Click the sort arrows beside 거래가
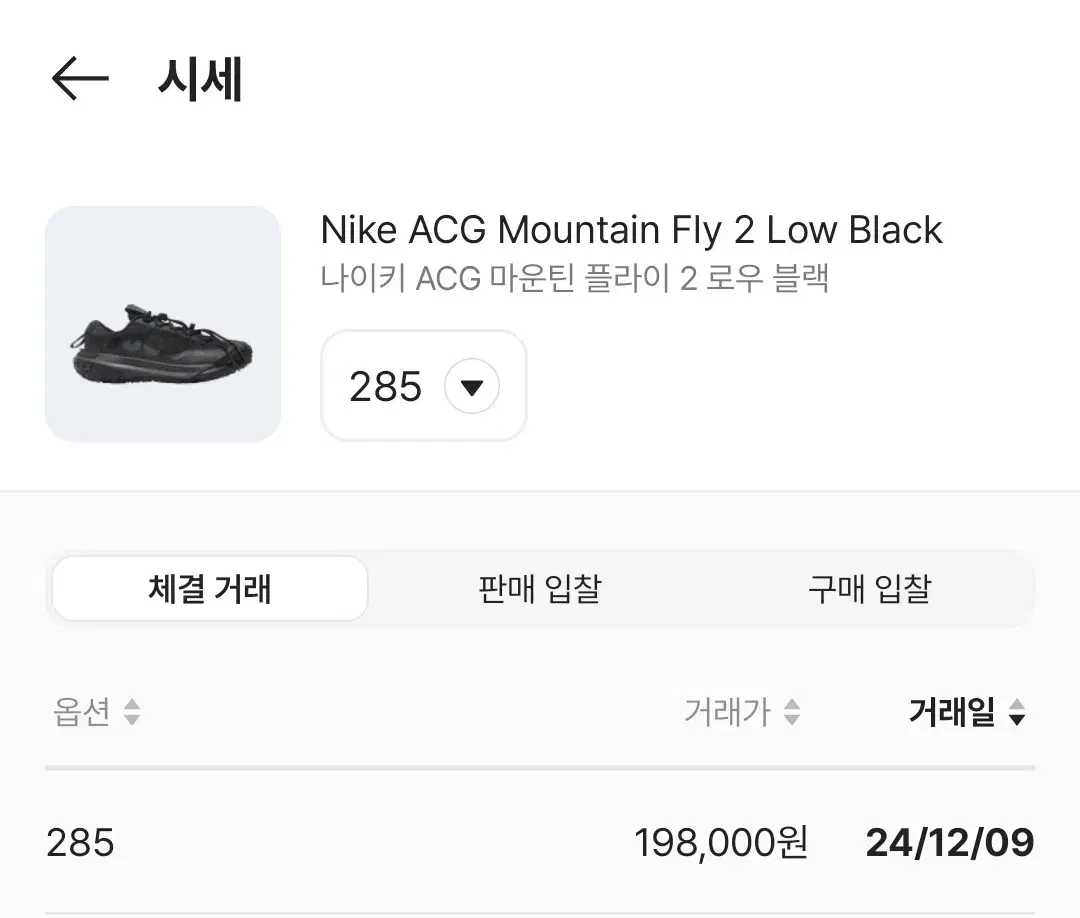This screenshot has width=1080, height=918. point(792,712)
